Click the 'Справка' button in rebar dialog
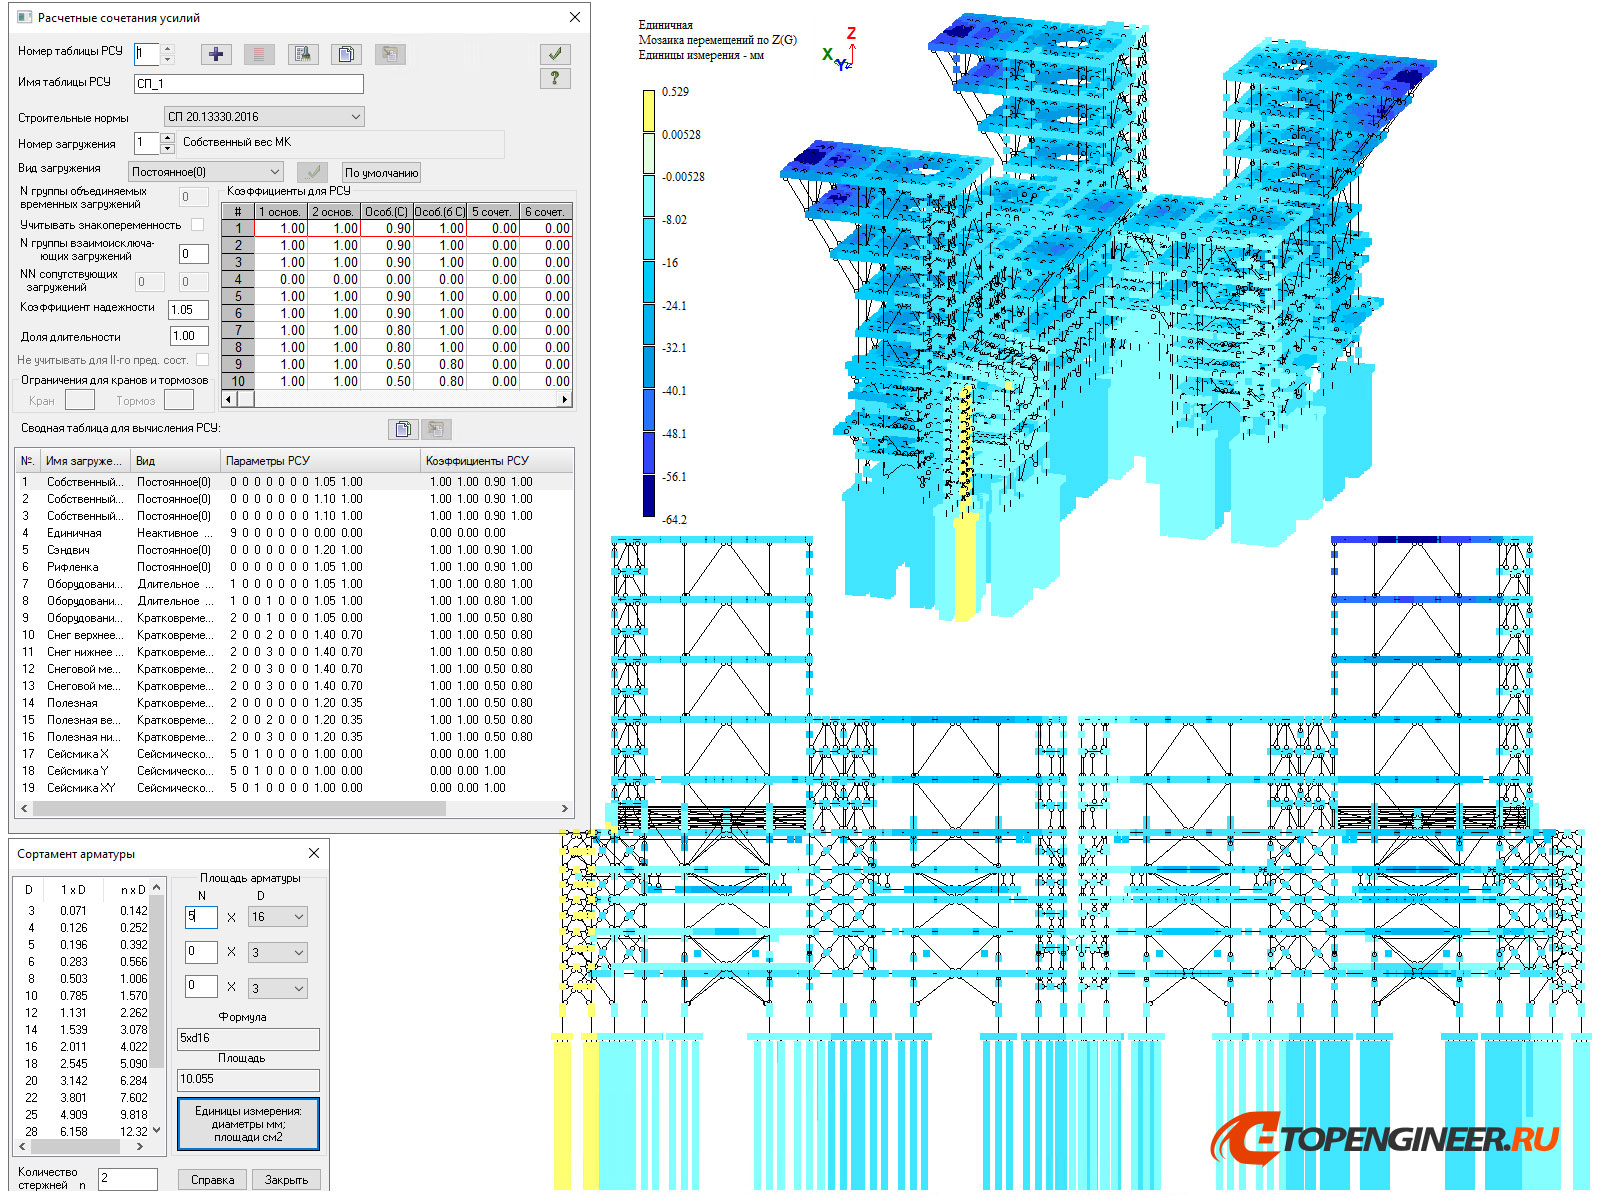 coord(212,1180)
